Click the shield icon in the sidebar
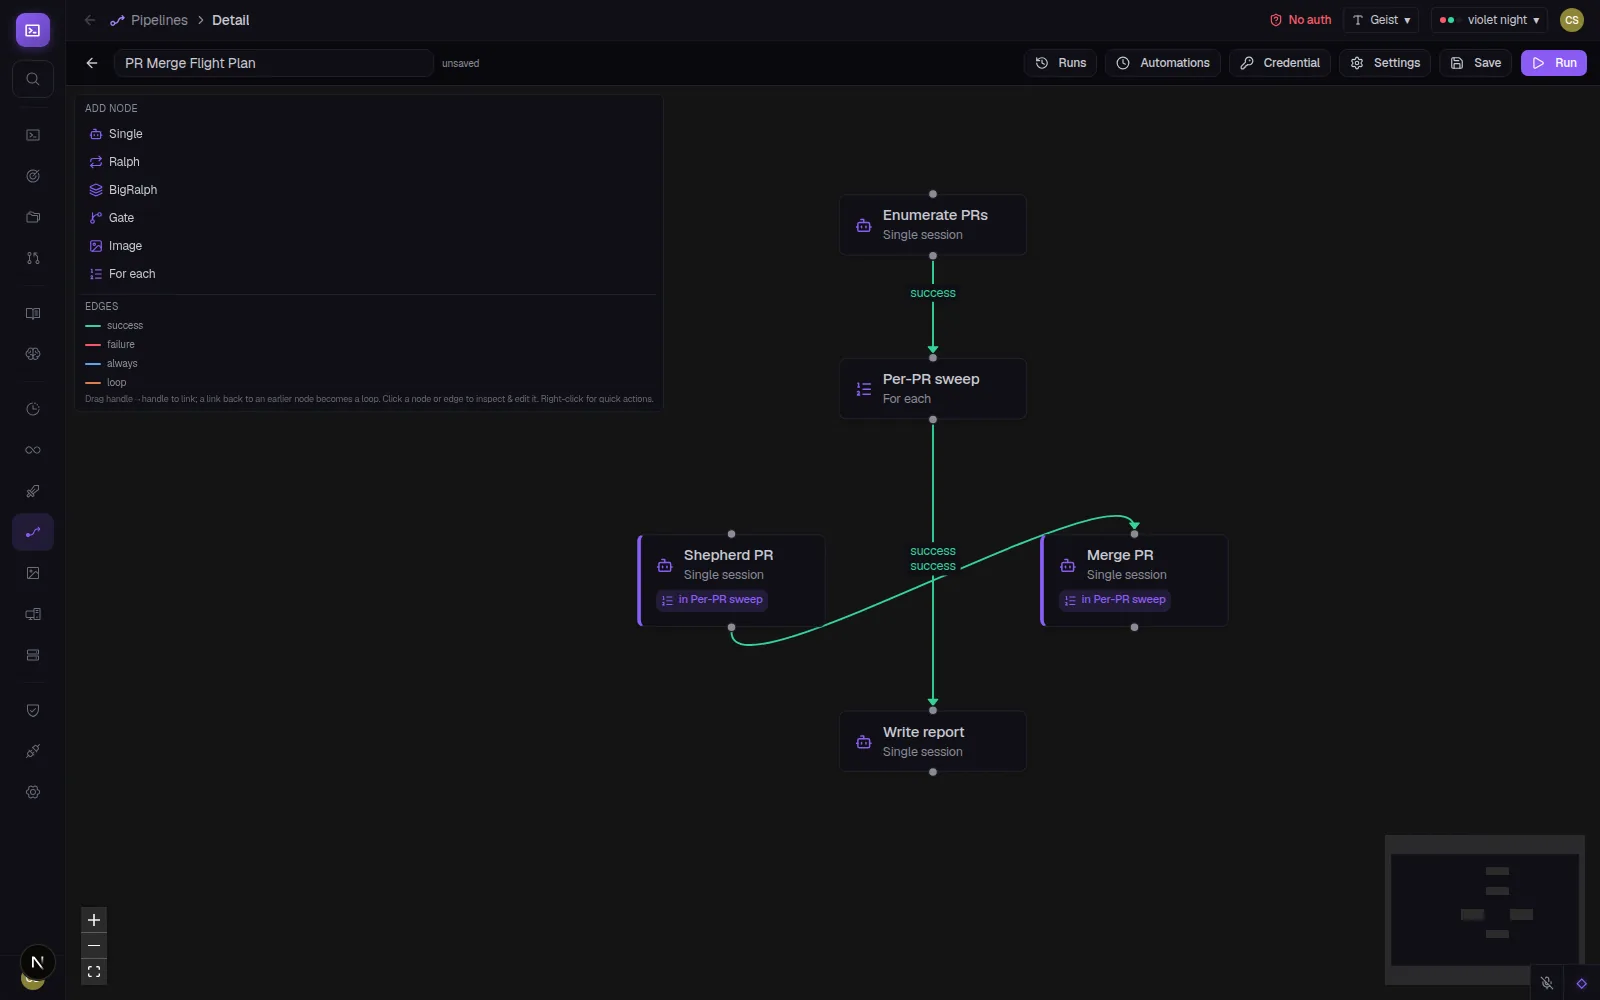The width and height of the screenshot is (1600, 1000). click(33, 710)
